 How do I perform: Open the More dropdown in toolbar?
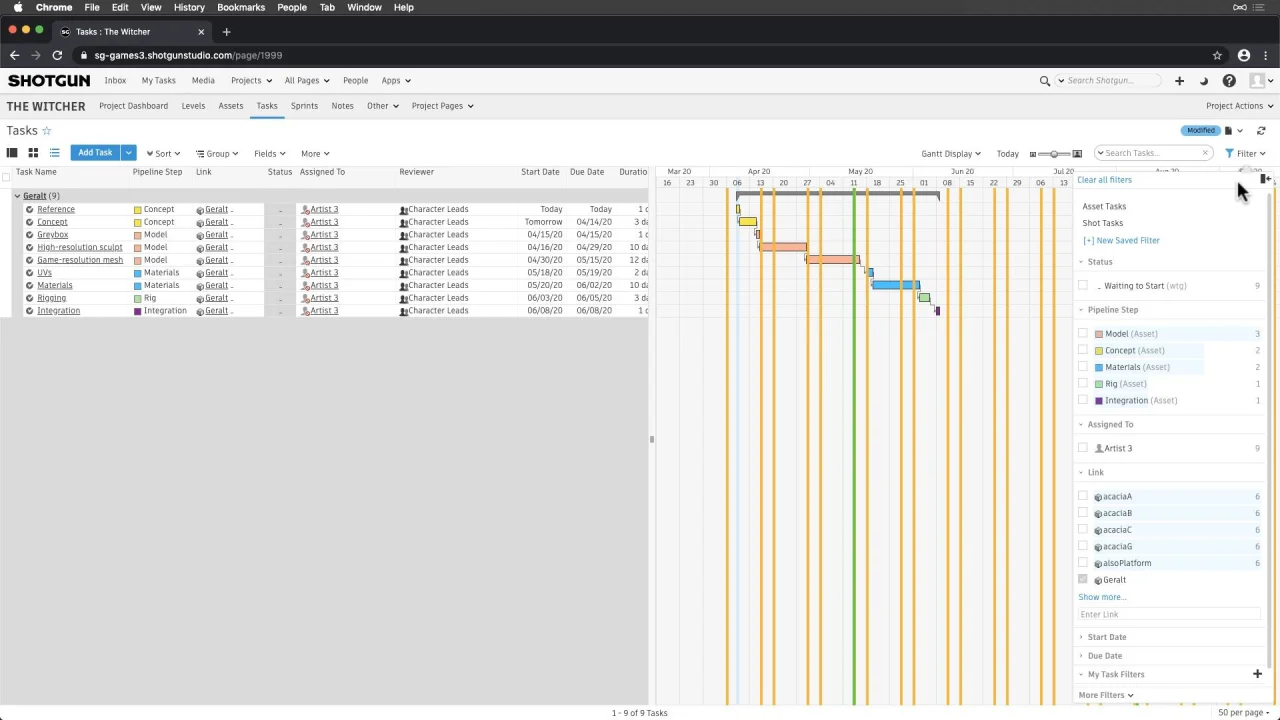pyautogui.click(x=315, y=154)
